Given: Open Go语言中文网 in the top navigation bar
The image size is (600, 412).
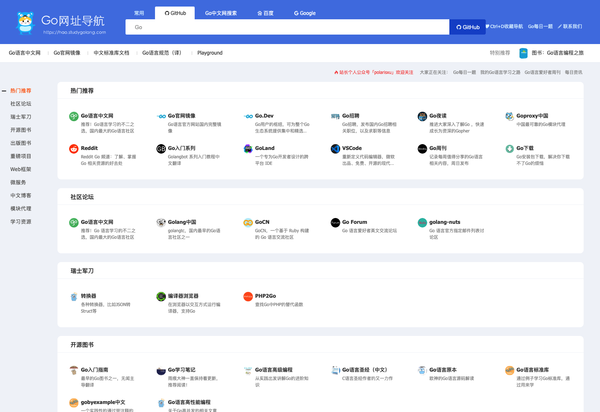Looking at the screenshot, I should pos(24,53).
